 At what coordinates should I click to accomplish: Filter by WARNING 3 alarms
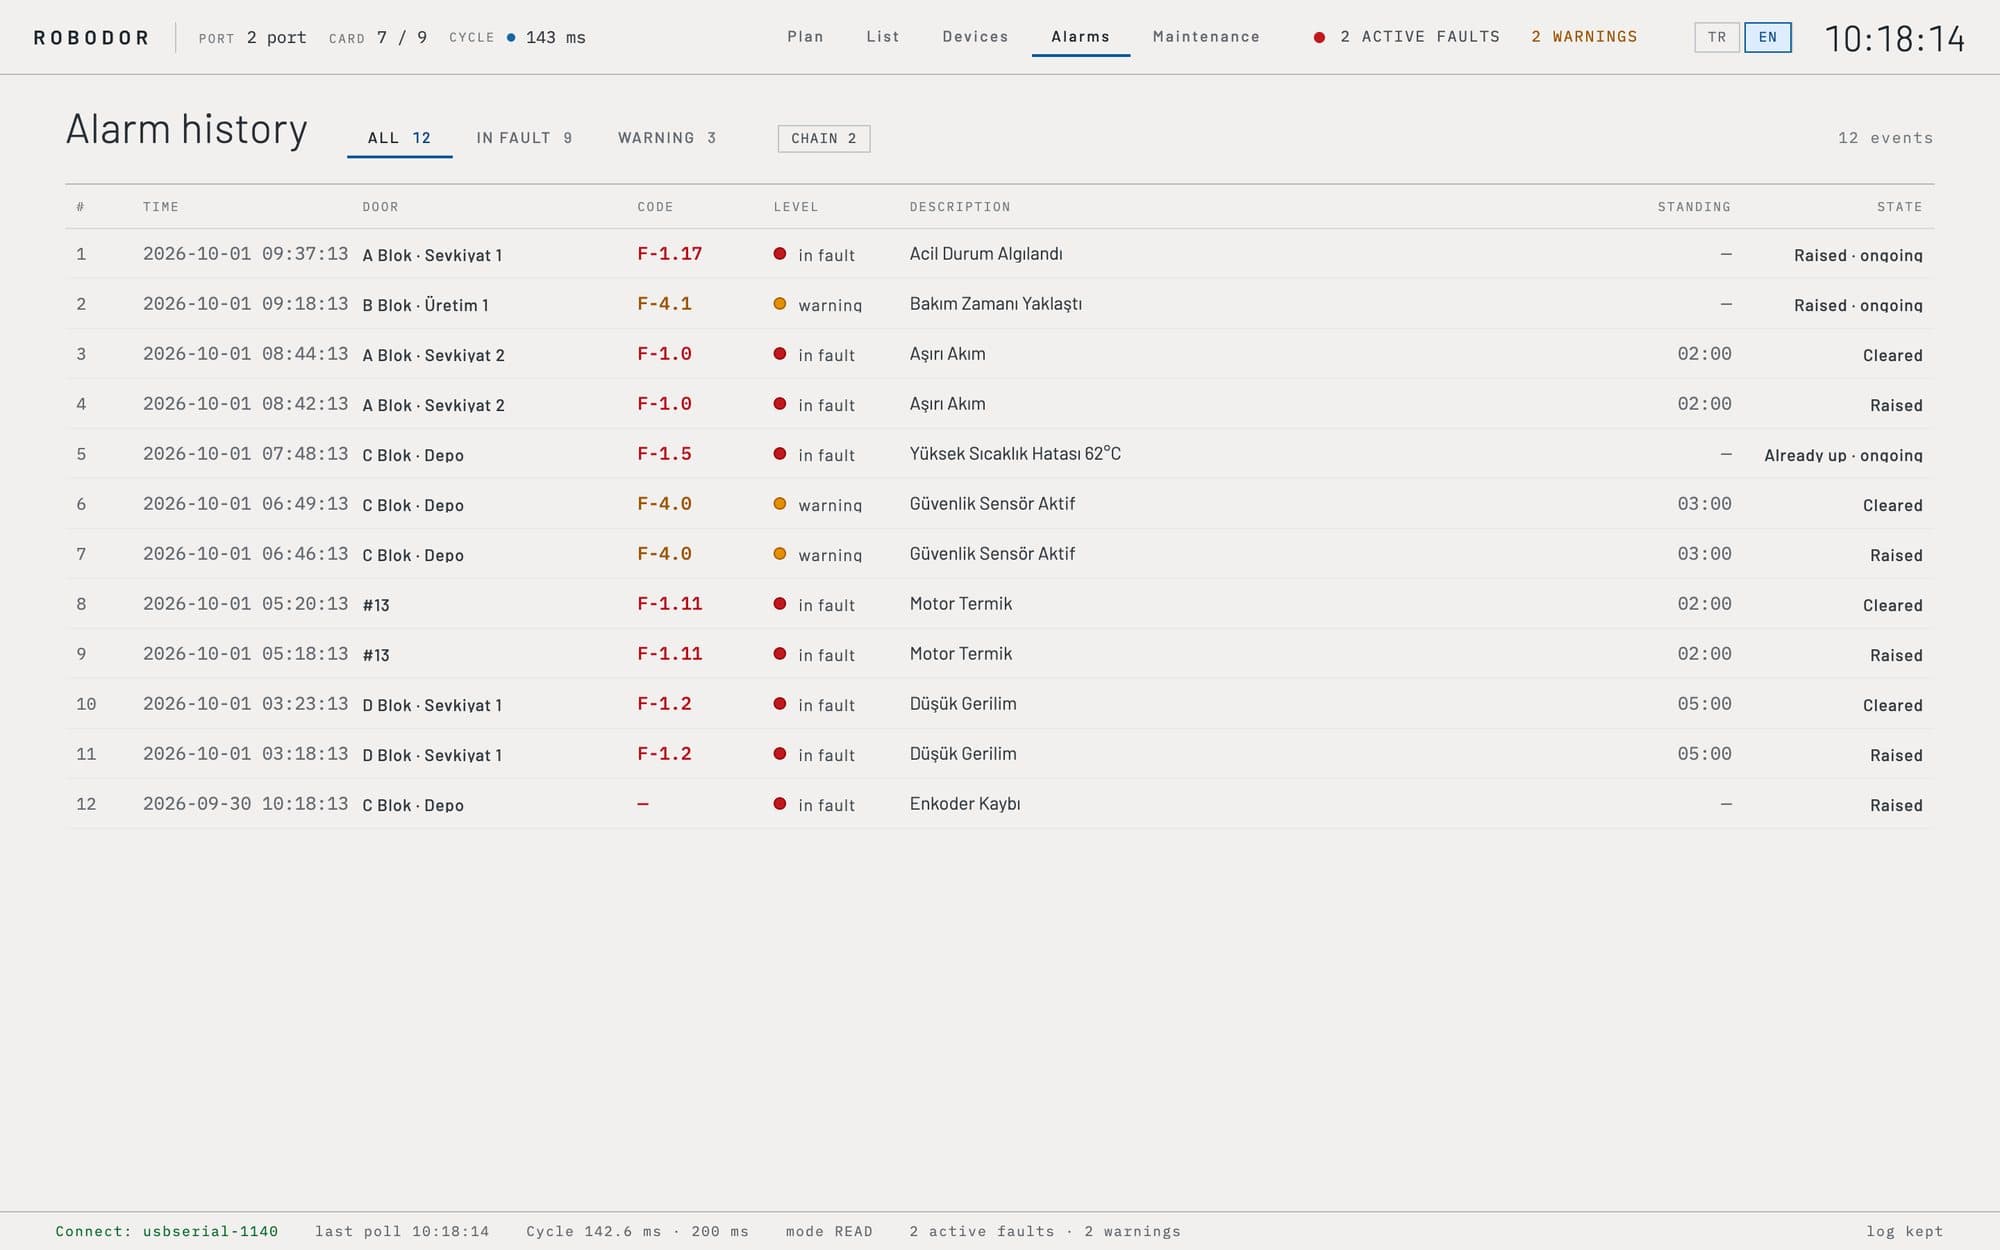pos(667,138)
